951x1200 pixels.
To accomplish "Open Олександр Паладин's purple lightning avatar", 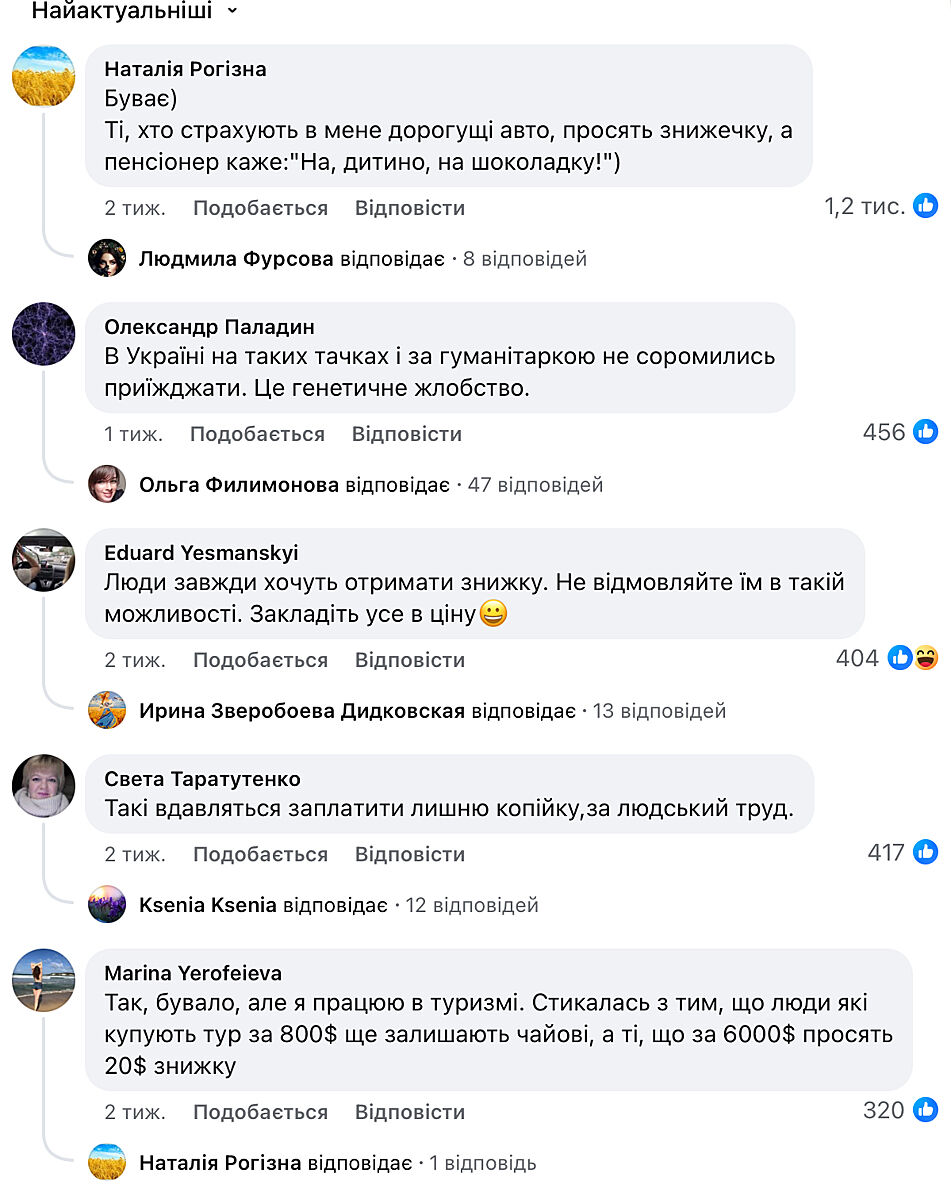I will (43, 334).
